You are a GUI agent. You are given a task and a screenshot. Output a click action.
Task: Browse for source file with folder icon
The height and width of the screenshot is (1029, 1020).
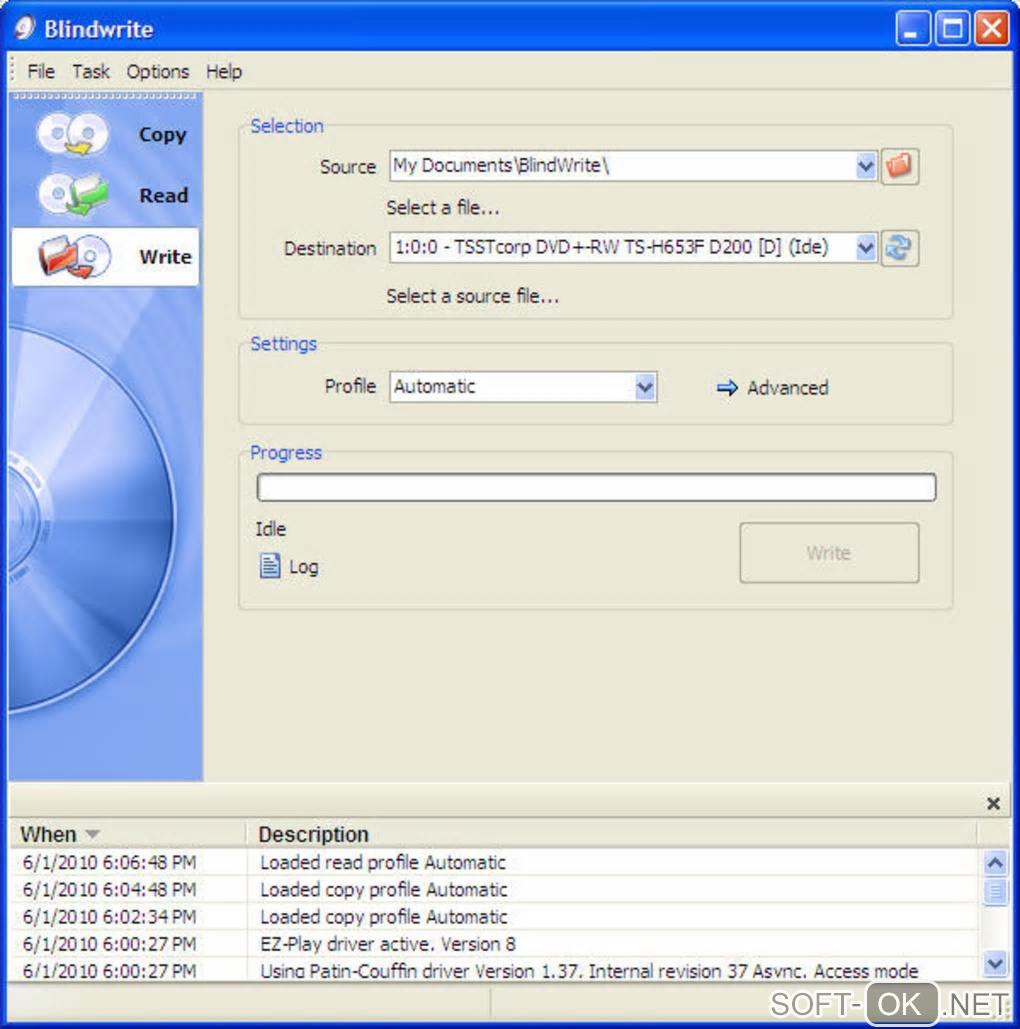point(899,166)
